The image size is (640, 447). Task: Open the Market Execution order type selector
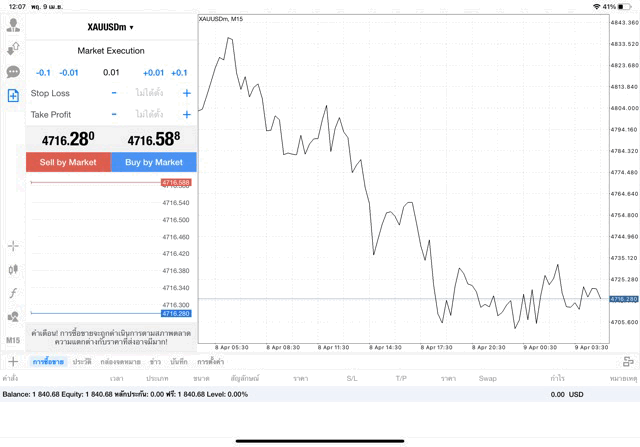point(111,50)
